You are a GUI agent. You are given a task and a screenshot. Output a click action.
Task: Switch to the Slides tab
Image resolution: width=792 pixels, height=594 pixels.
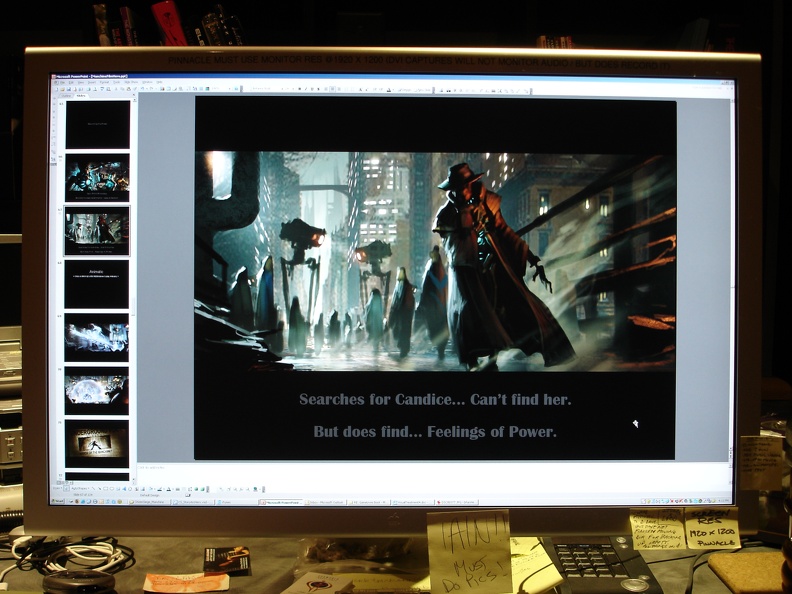(x=81, y=96)
